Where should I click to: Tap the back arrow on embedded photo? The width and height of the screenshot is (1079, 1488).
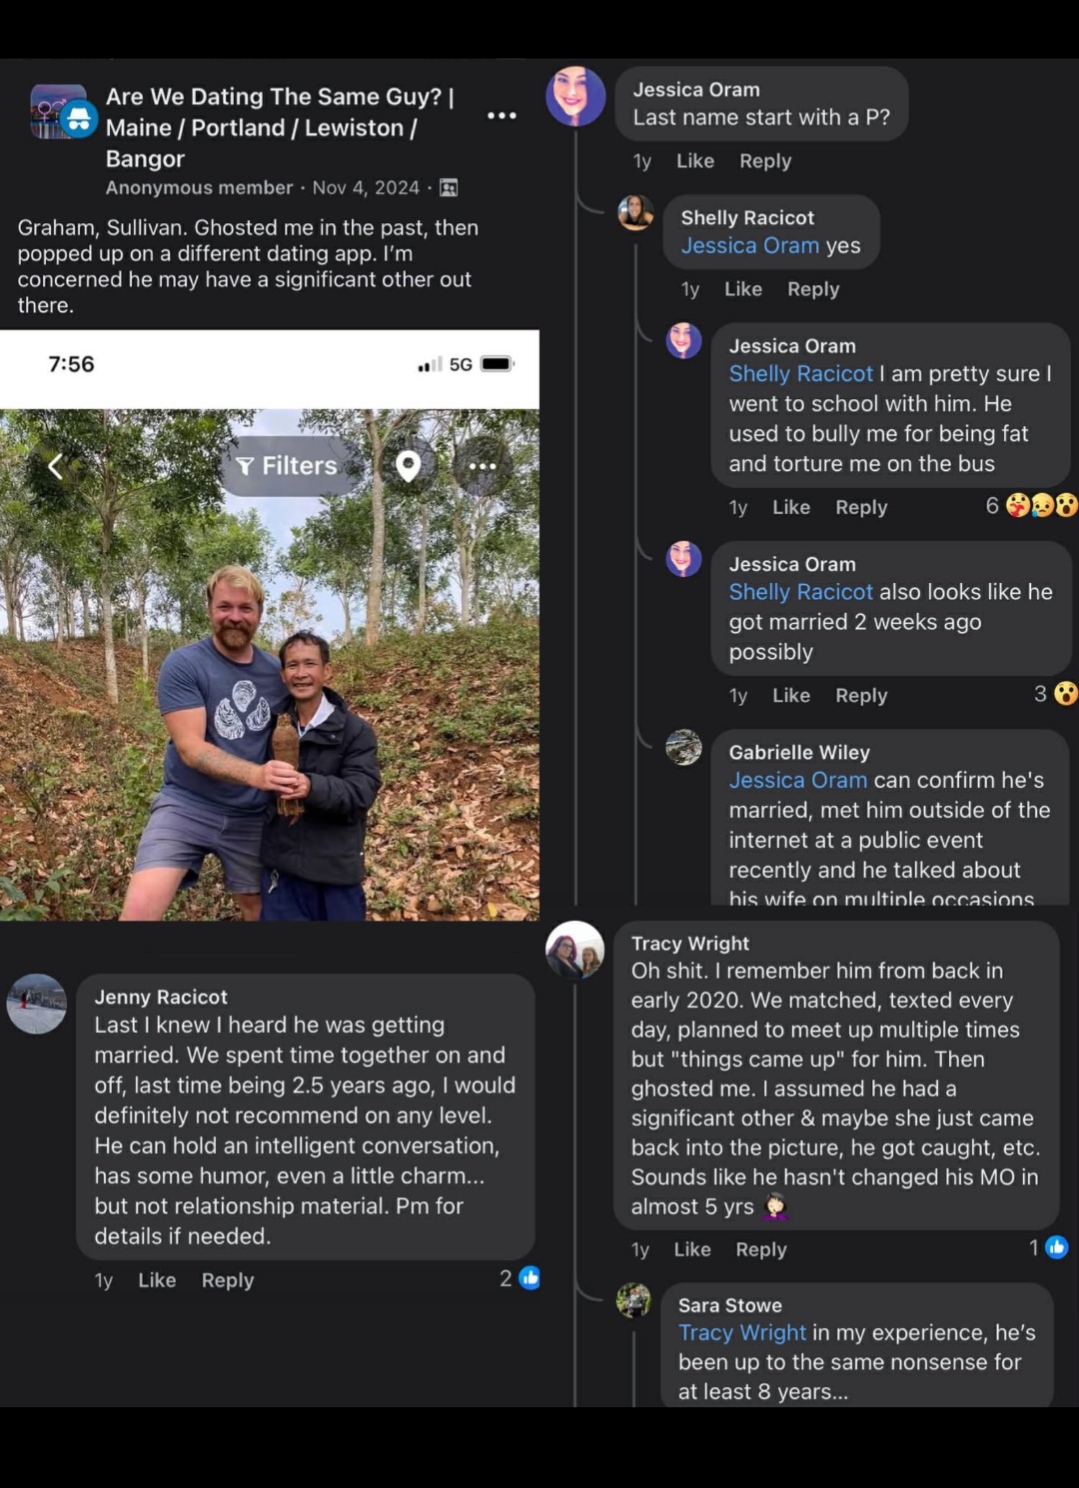pos(56,466)
